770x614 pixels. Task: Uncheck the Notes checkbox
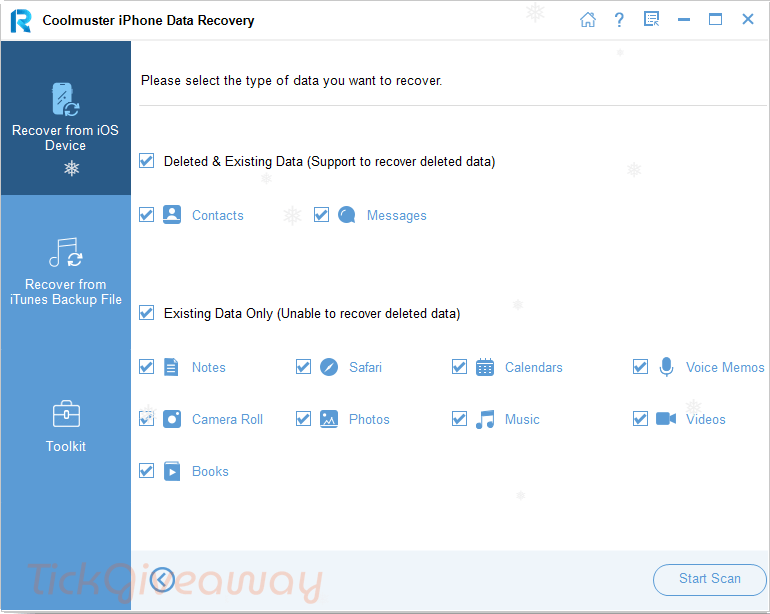point(146,367)
